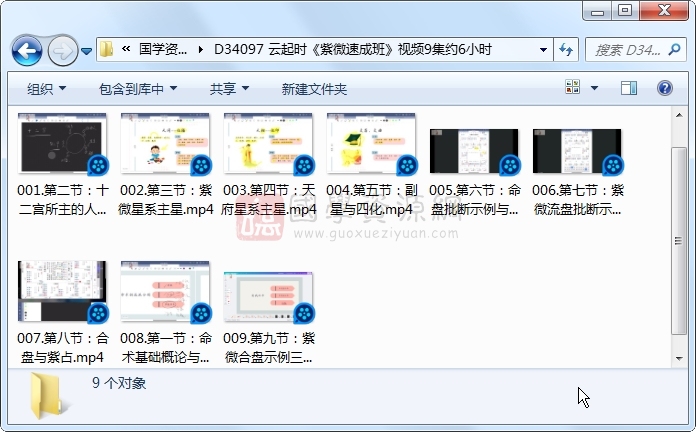Image resolution: width=696 pixels, height=432 pixels.
Task: Open the view options dropdown arrow
Action: click(594, 88)
